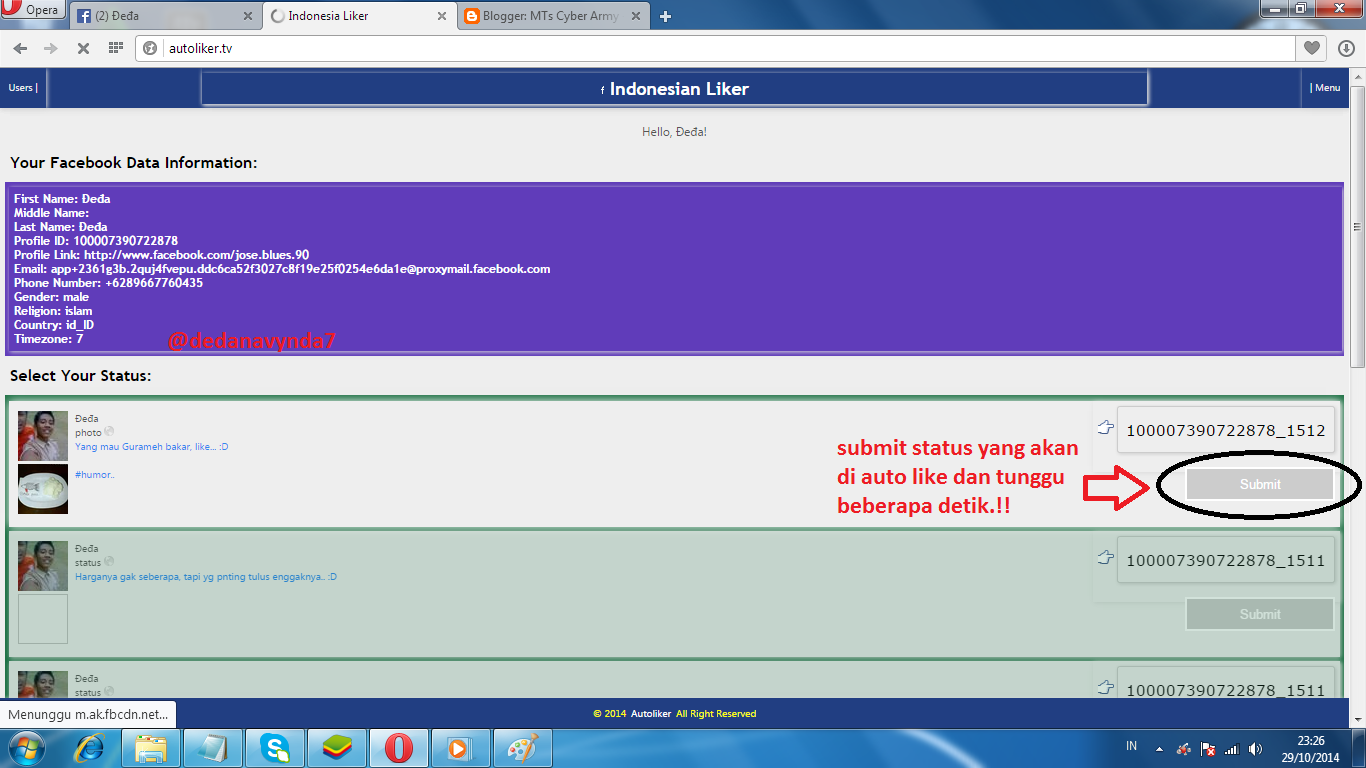Click the Phone Number +6289667760435 line

click(x=108, y=283)
